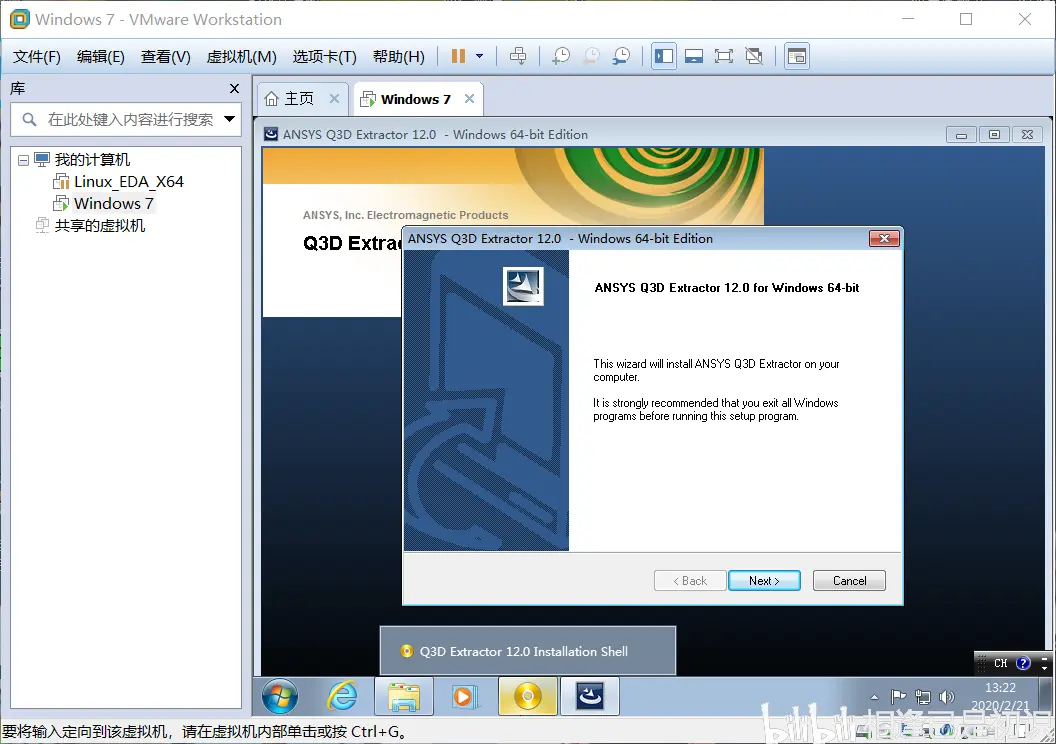Open the 编辑(E) menu

click(100, 57)
